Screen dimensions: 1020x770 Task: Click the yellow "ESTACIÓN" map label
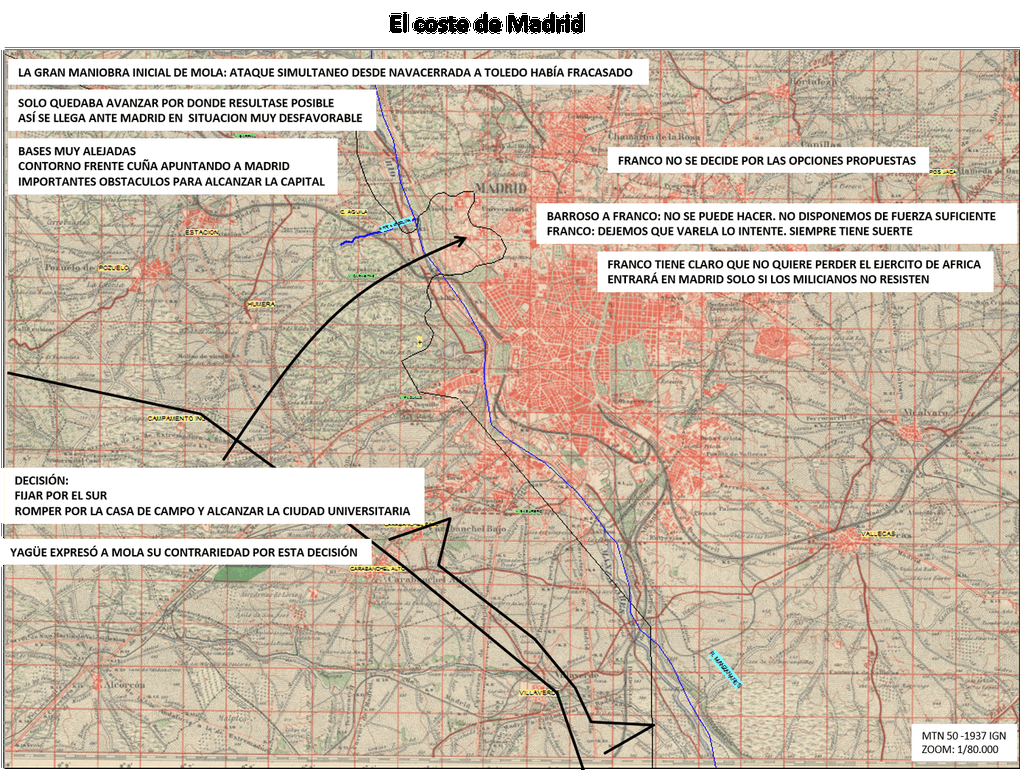point(202,232)
